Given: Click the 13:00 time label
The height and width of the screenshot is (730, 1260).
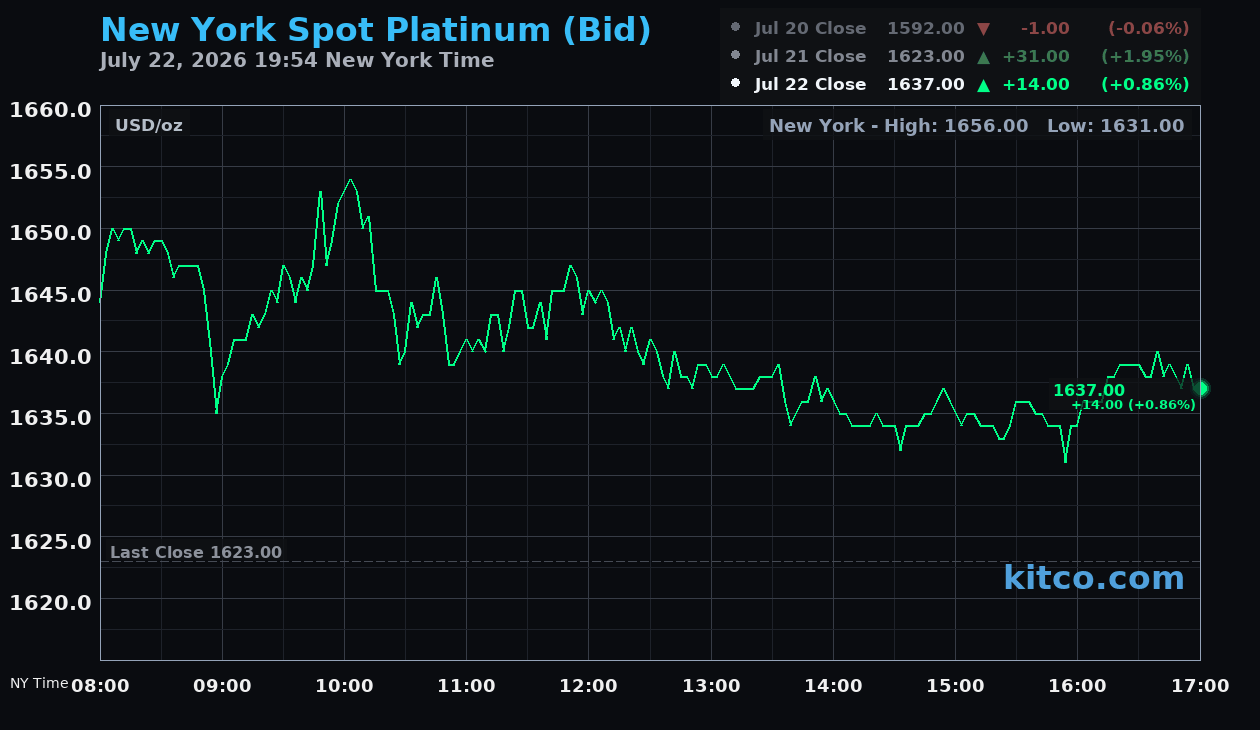Looking at the screenshot, I should pos(711,686).
